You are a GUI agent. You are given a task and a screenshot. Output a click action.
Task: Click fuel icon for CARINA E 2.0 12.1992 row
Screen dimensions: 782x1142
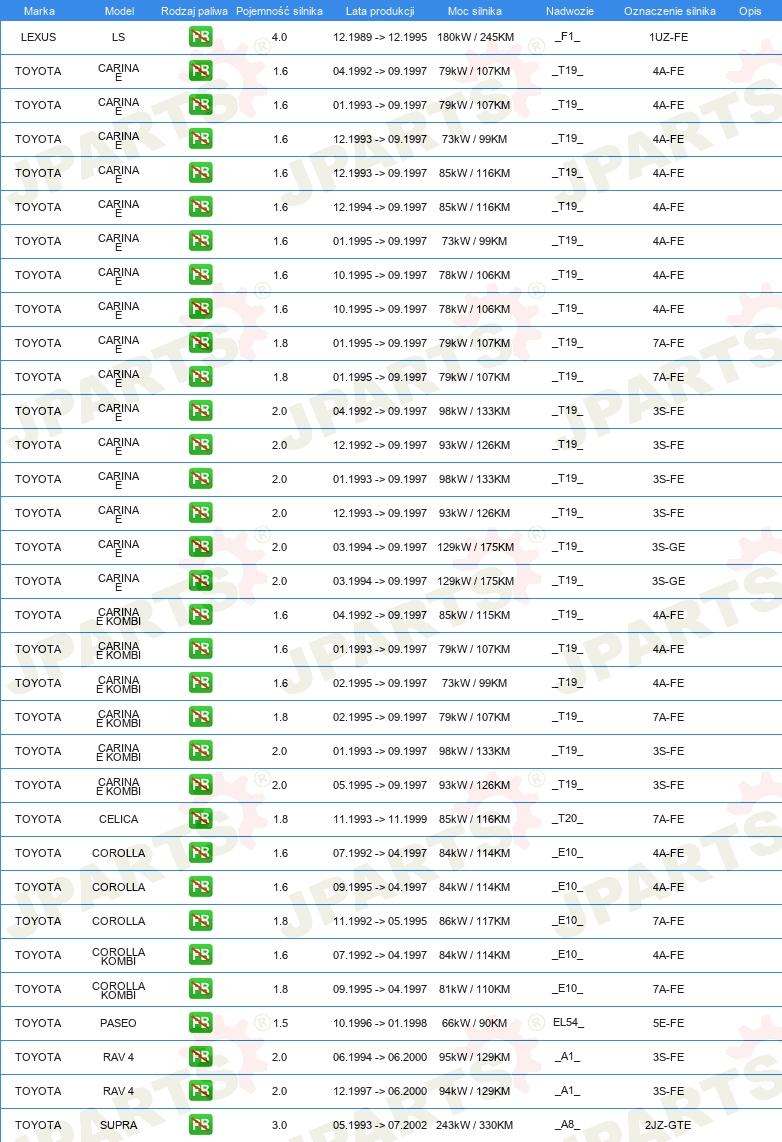pos(200,444)
